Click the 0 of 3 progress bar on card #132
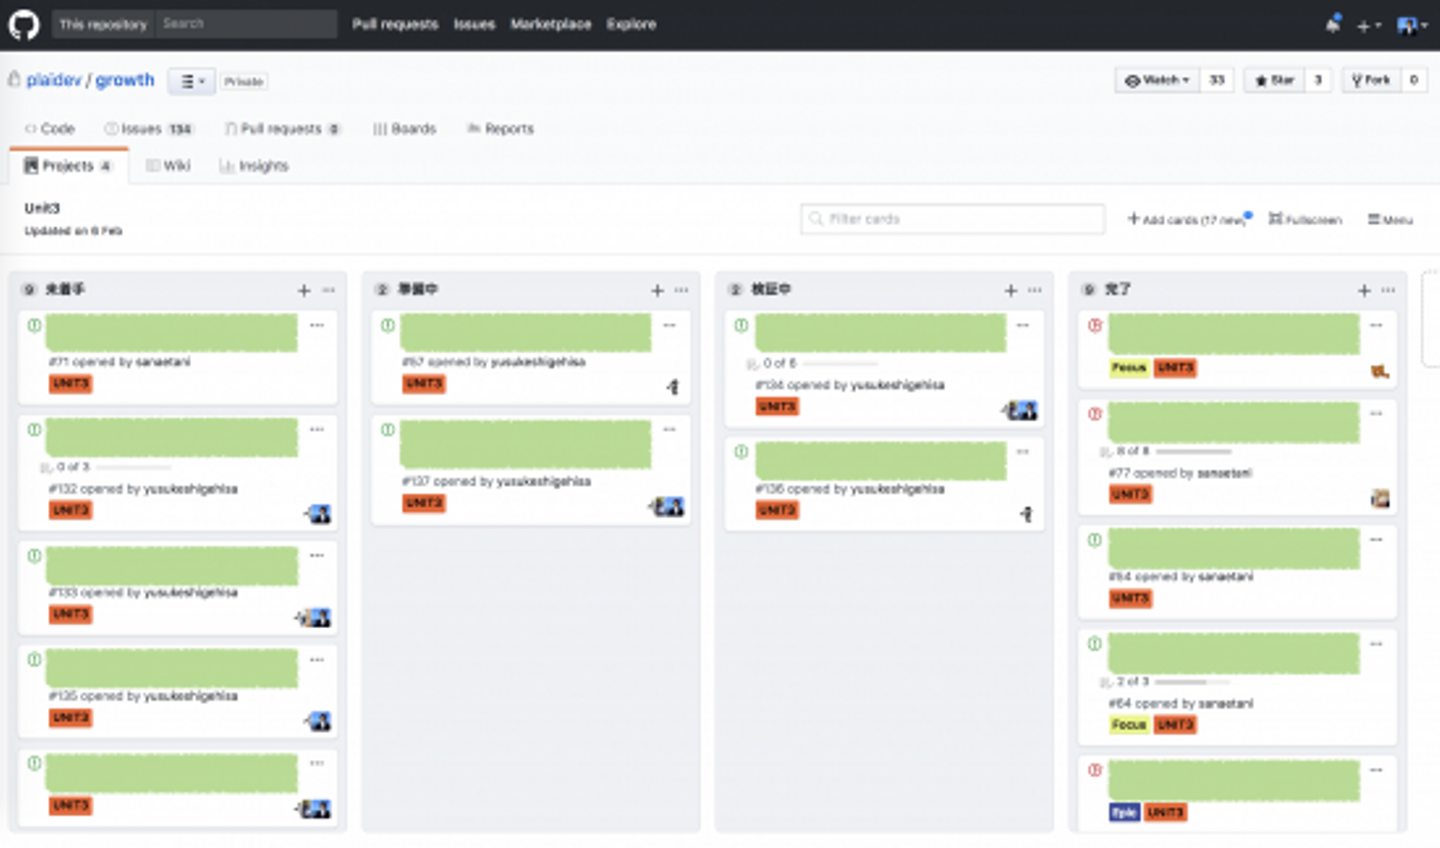The width and height of the screenshot is (1440, 848). pyautogui.click(x=133, y=467)
